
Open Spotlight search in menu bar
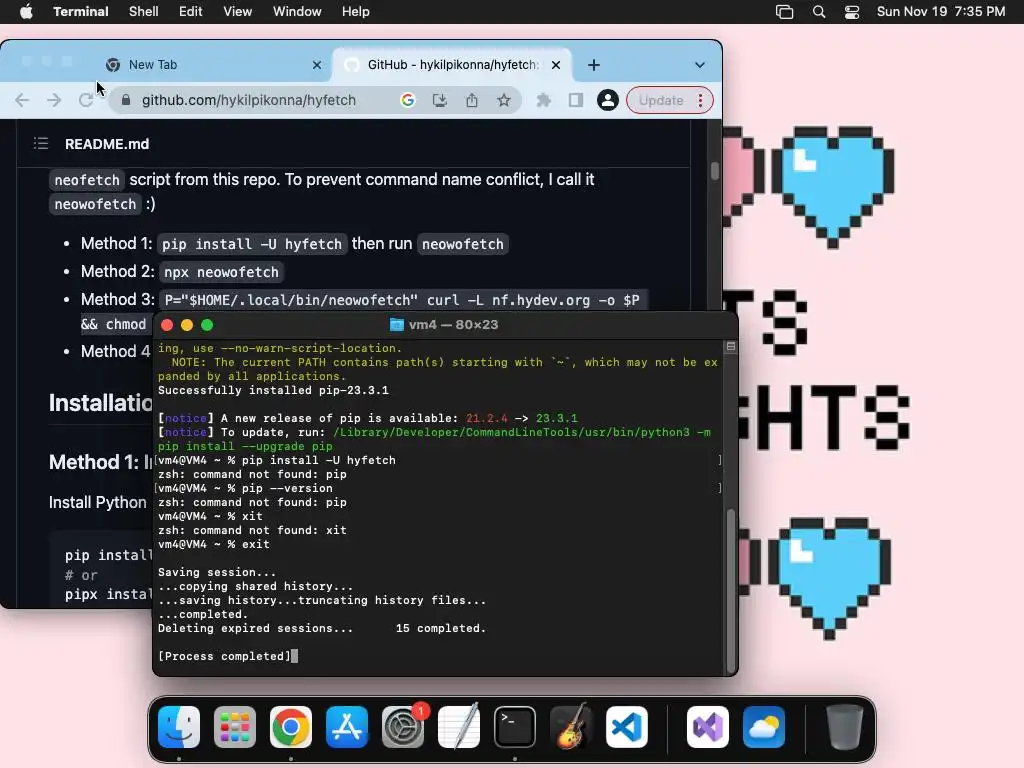coord(818,12)
